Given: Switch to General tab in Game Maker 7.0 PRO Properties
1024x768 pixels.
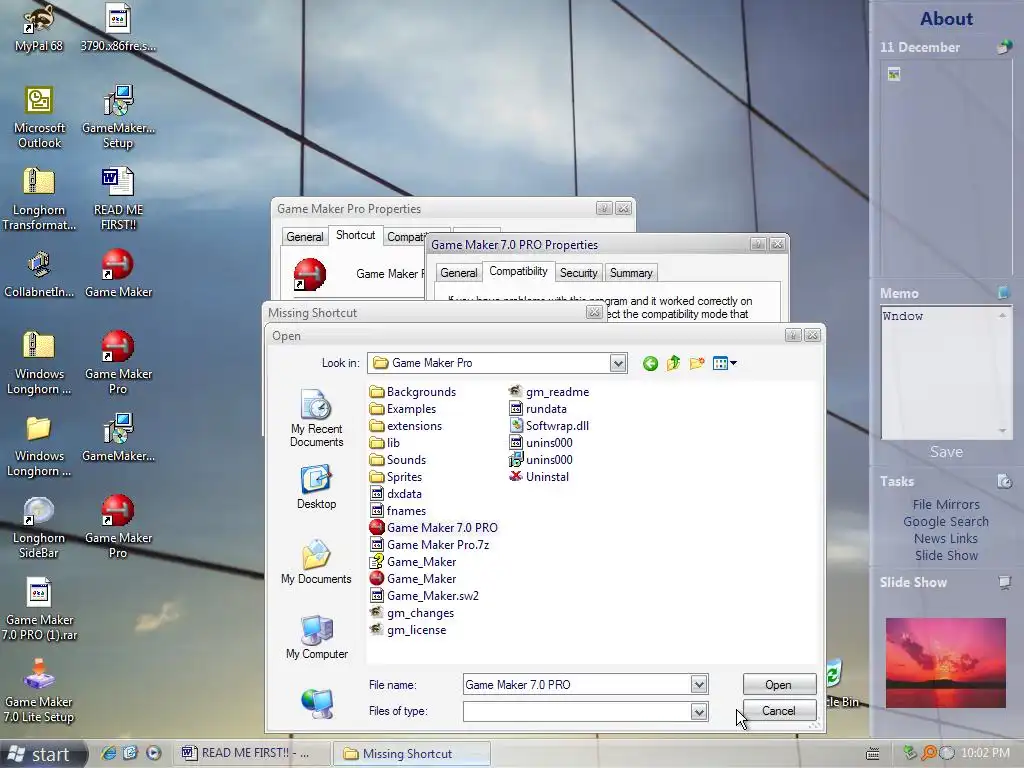Looking at the screenshot, I should click(x=458, y=273).
